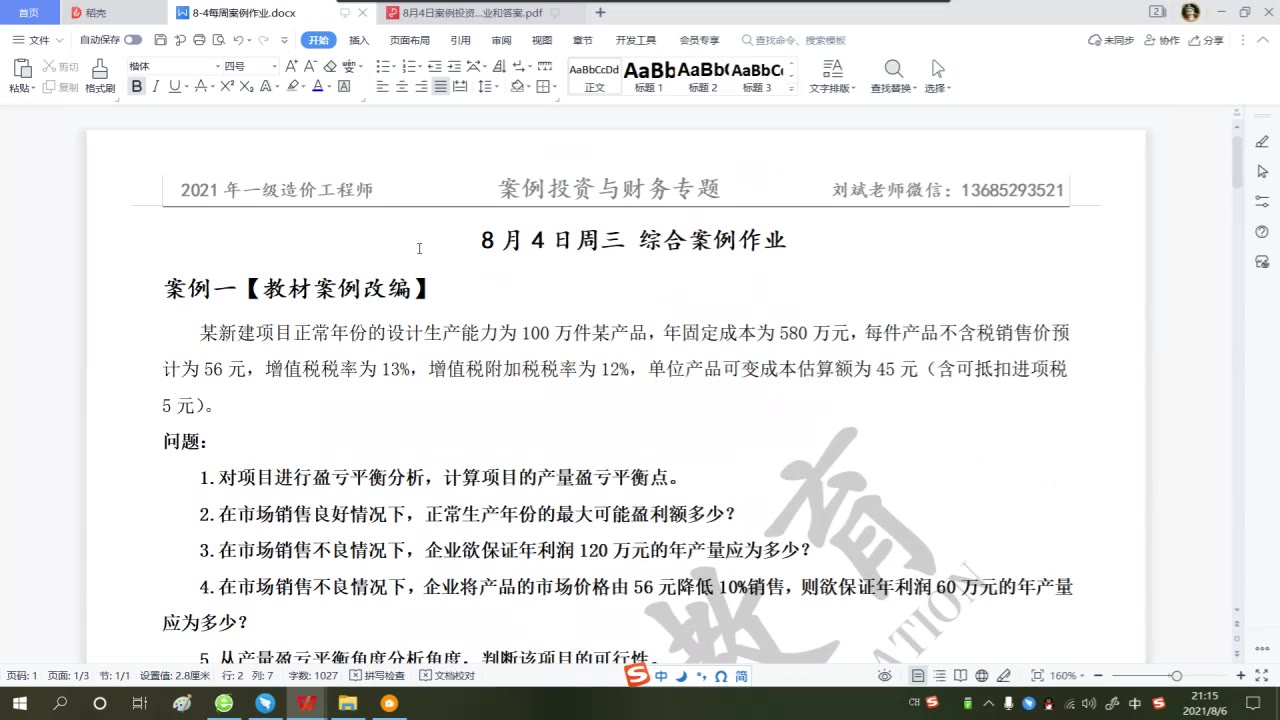Select the text highlight color tool
1280x720 pixels.
pyautogui.click(x=294, y=85)
